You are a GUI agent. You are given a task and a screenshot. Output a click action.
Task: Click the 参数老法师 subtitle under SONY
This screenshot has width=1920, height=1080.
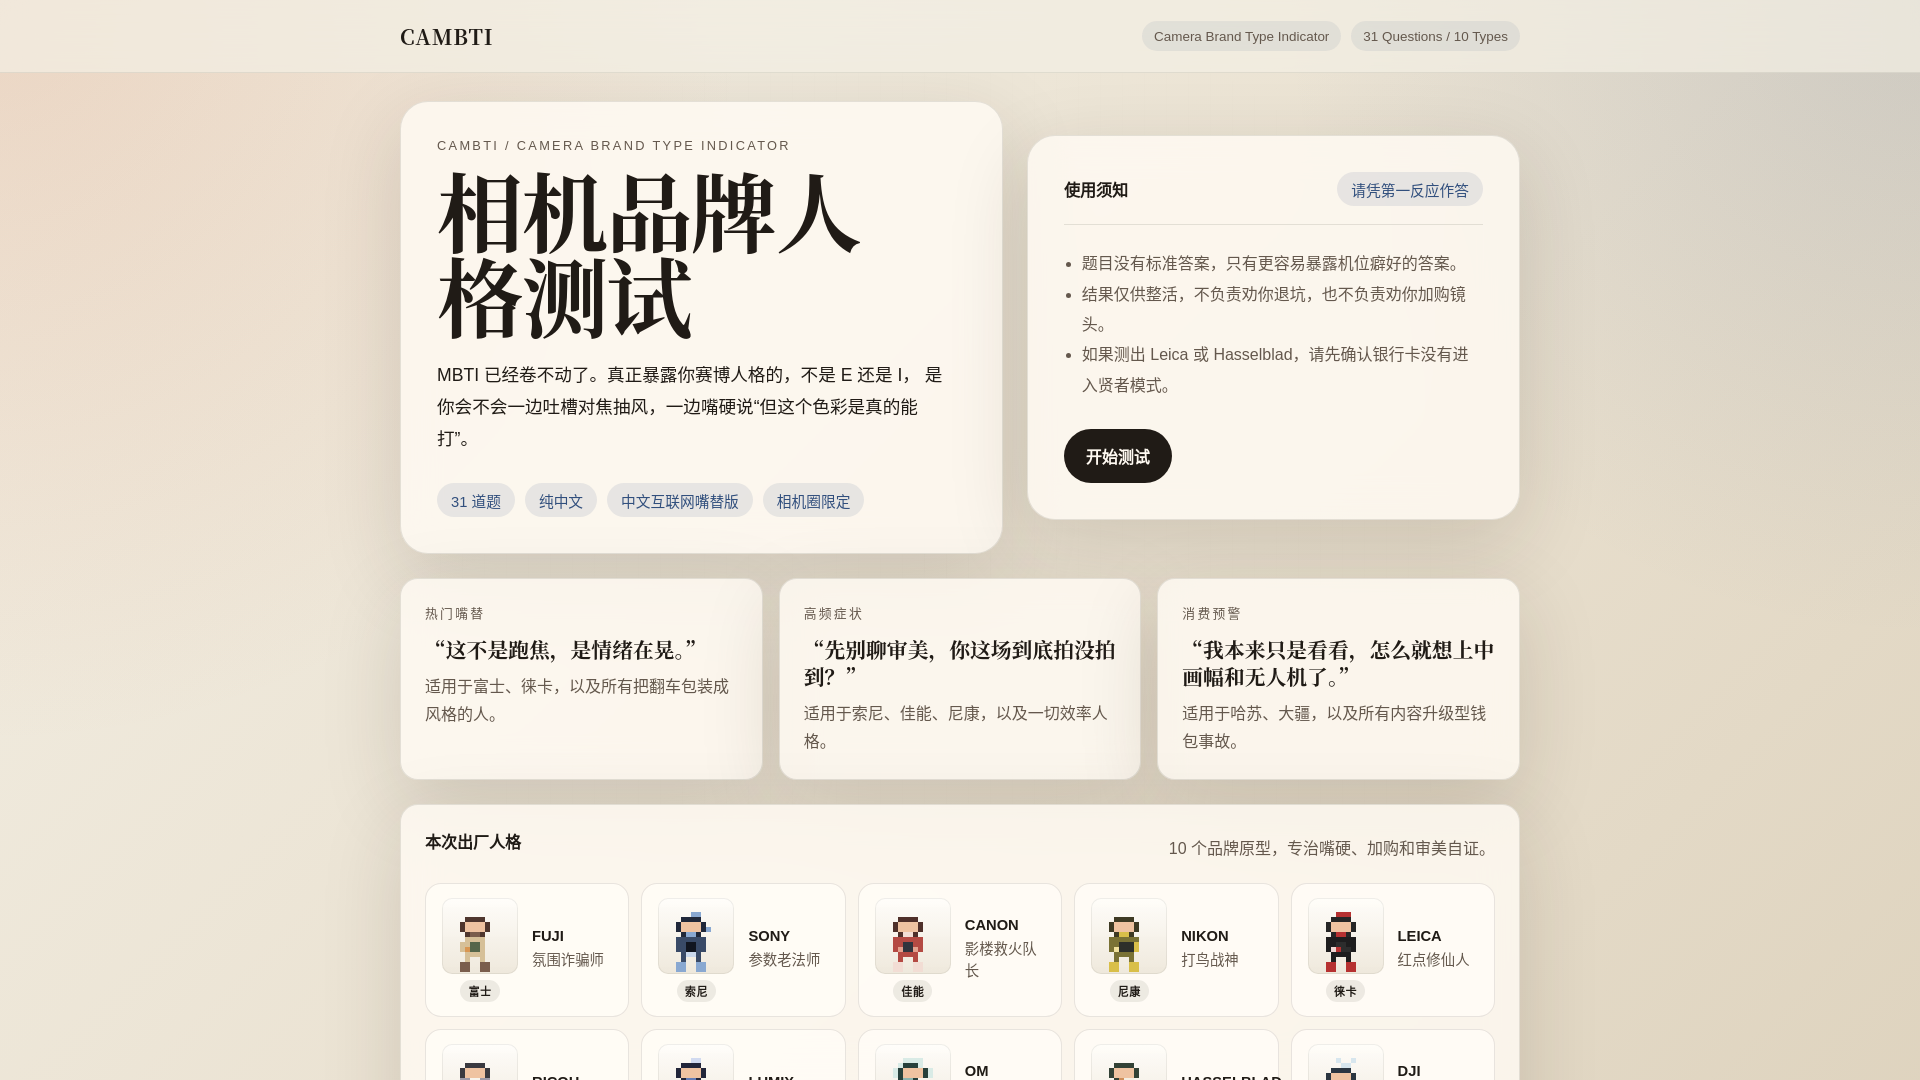pos(784,960)
